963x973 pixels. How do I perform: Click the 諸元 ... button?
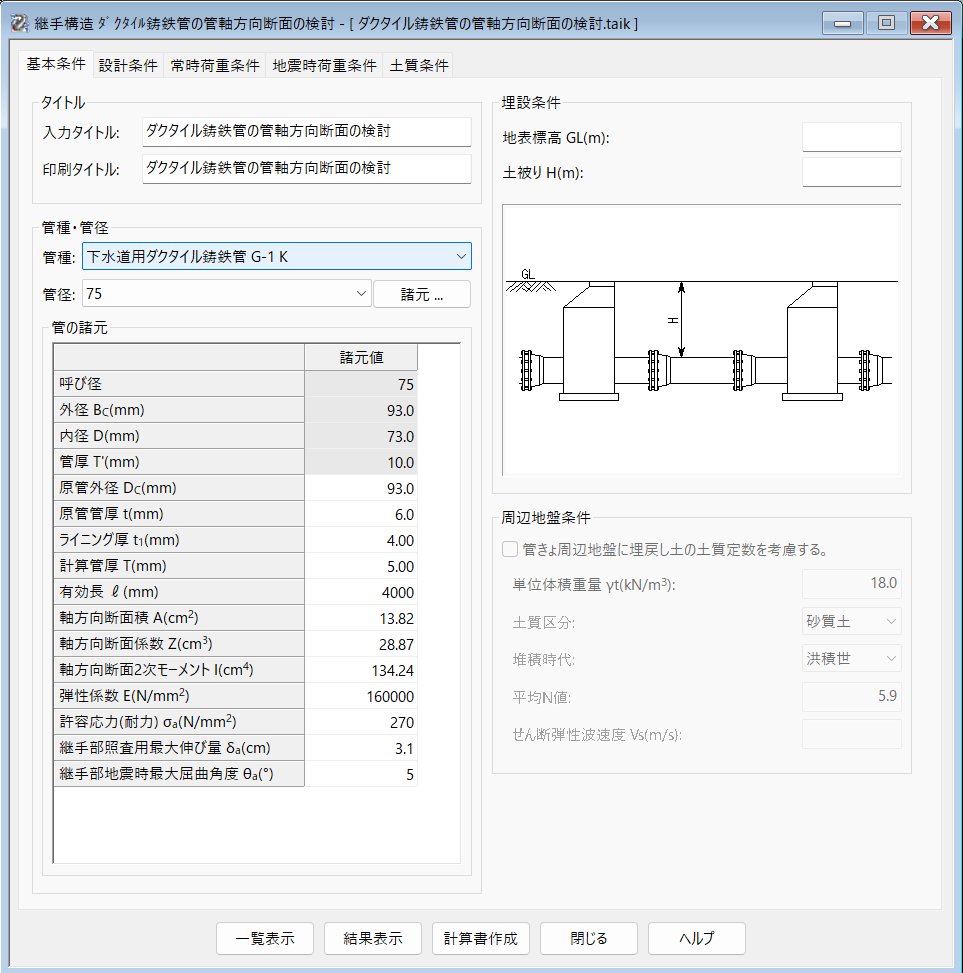421,294
